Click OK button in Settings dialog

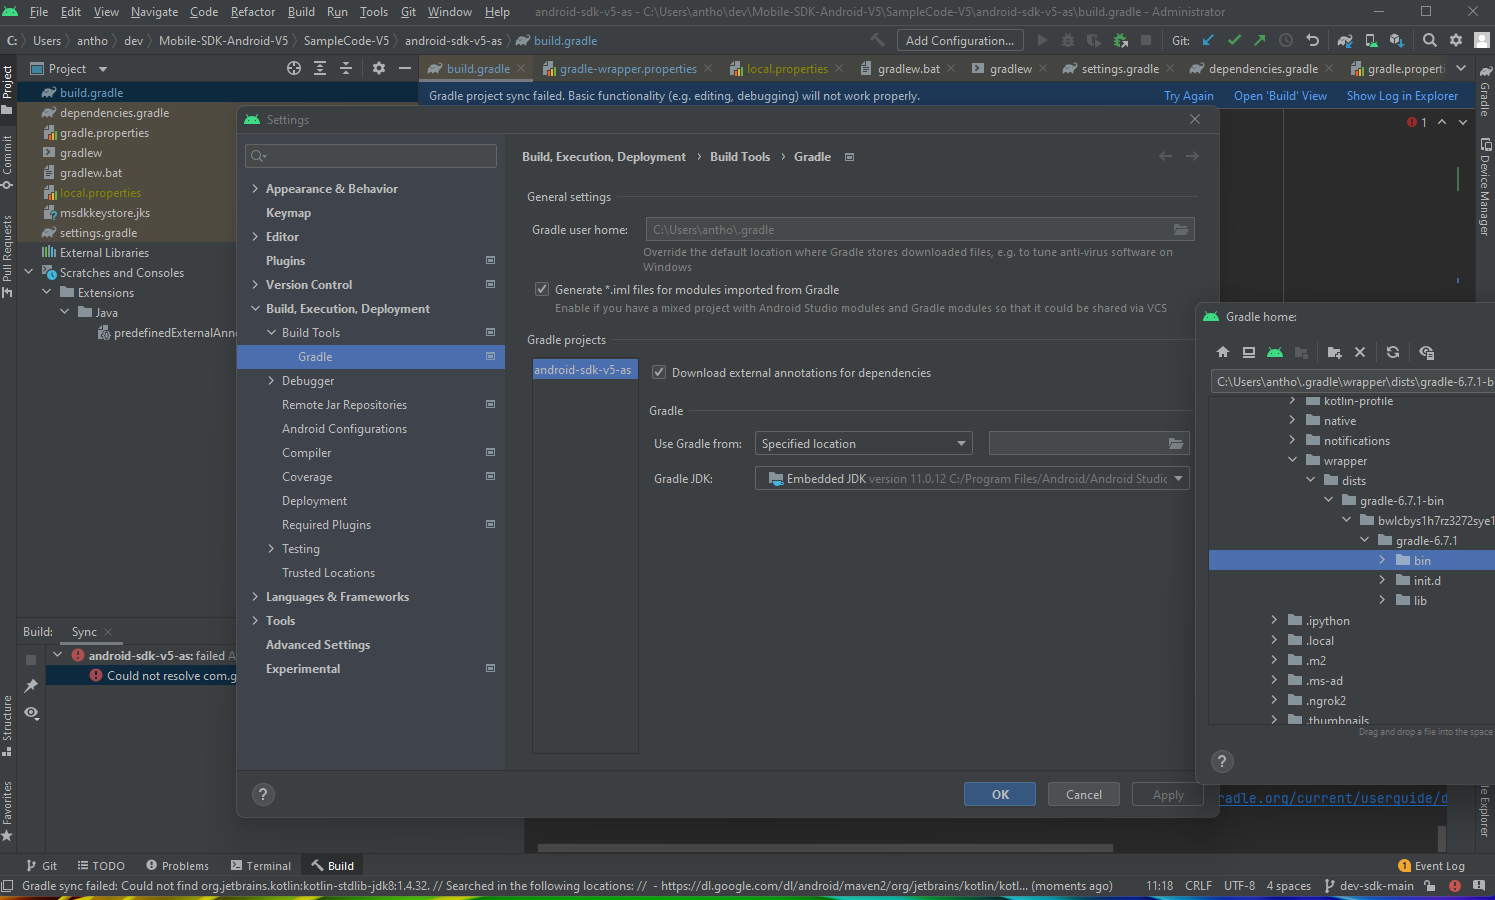[x=1000, y=794]
